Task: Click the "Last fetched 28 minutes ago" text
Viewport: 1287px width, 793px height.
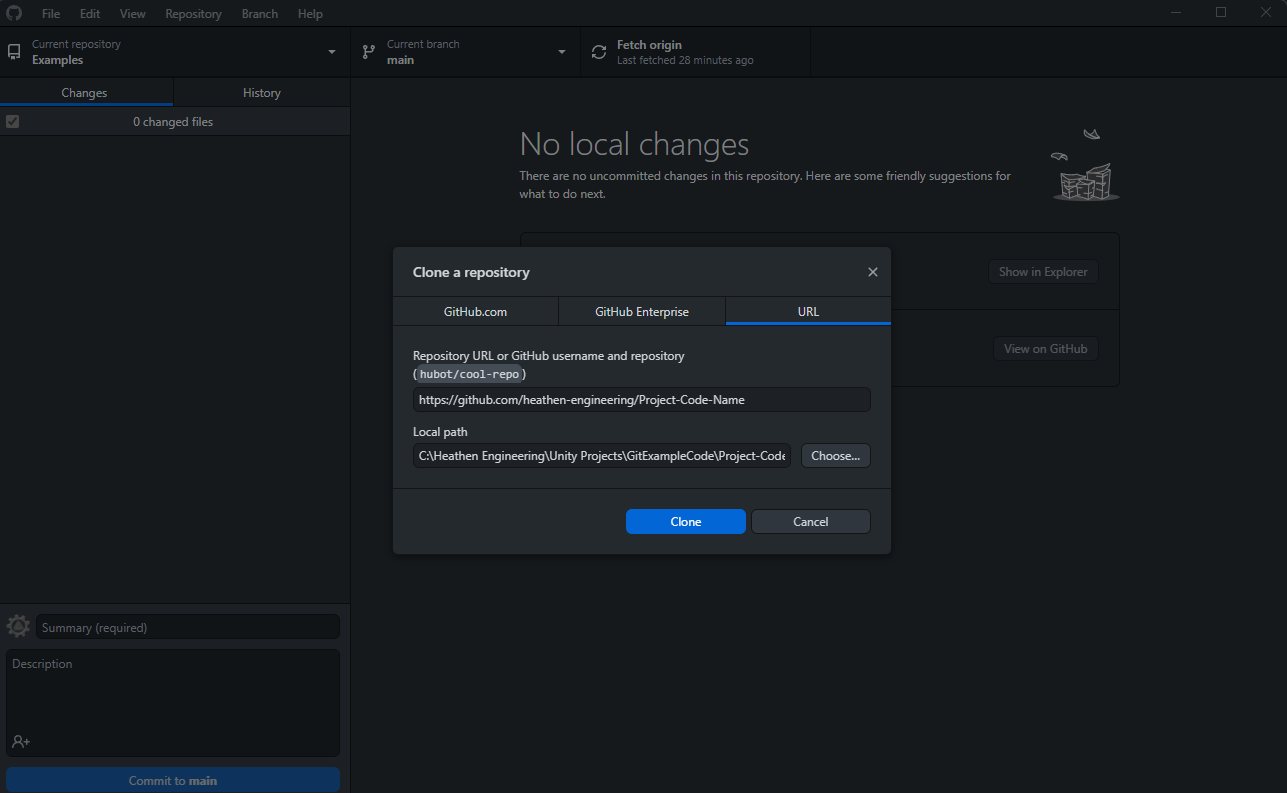Action: coord(685,61)
